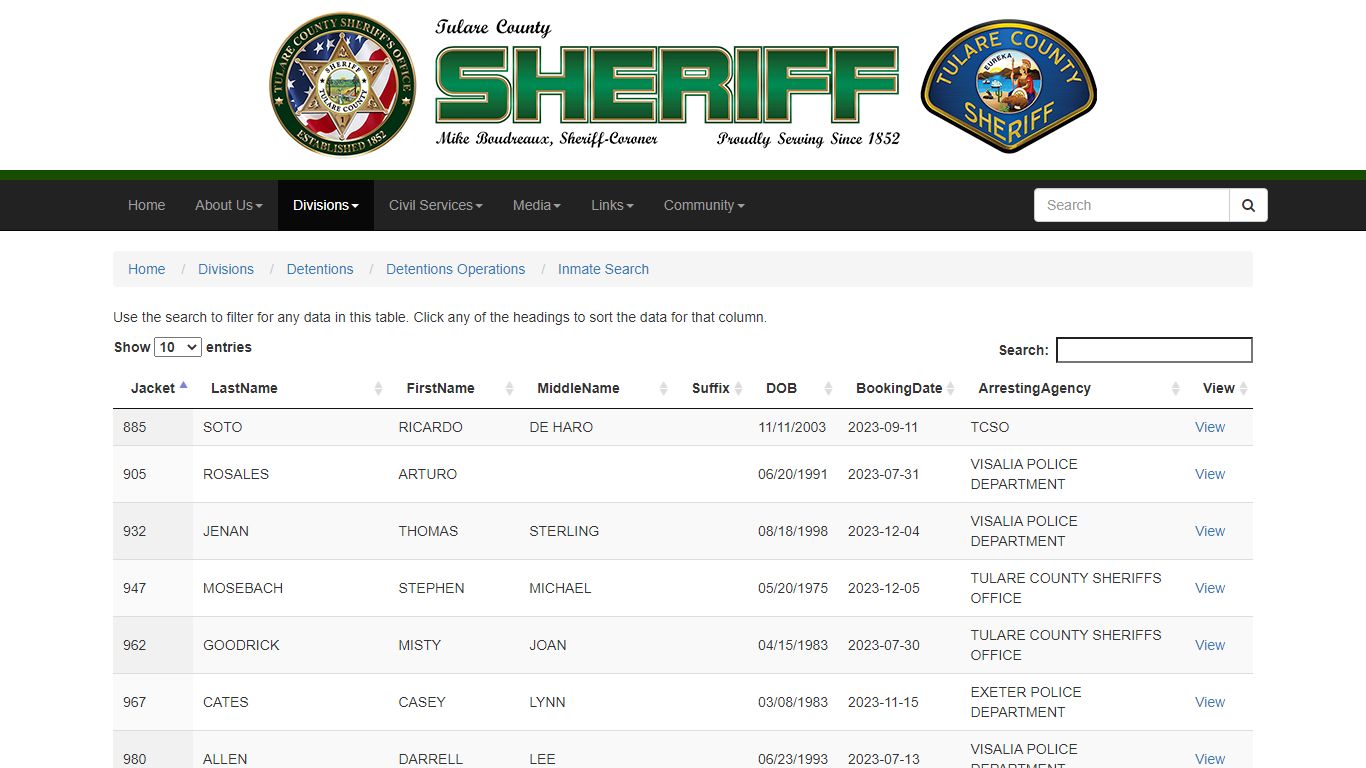Sort table by BookingDate column
This screenshot has width=1366, height=768.
(899, 388)
